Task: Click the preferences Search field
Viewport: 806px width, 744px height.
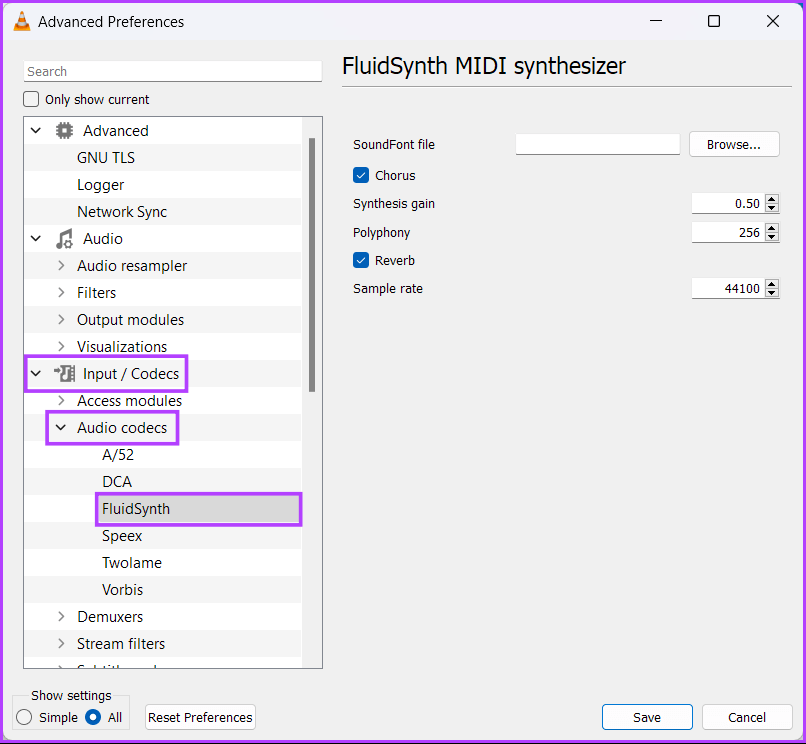Action: click(x=173, y=71)
